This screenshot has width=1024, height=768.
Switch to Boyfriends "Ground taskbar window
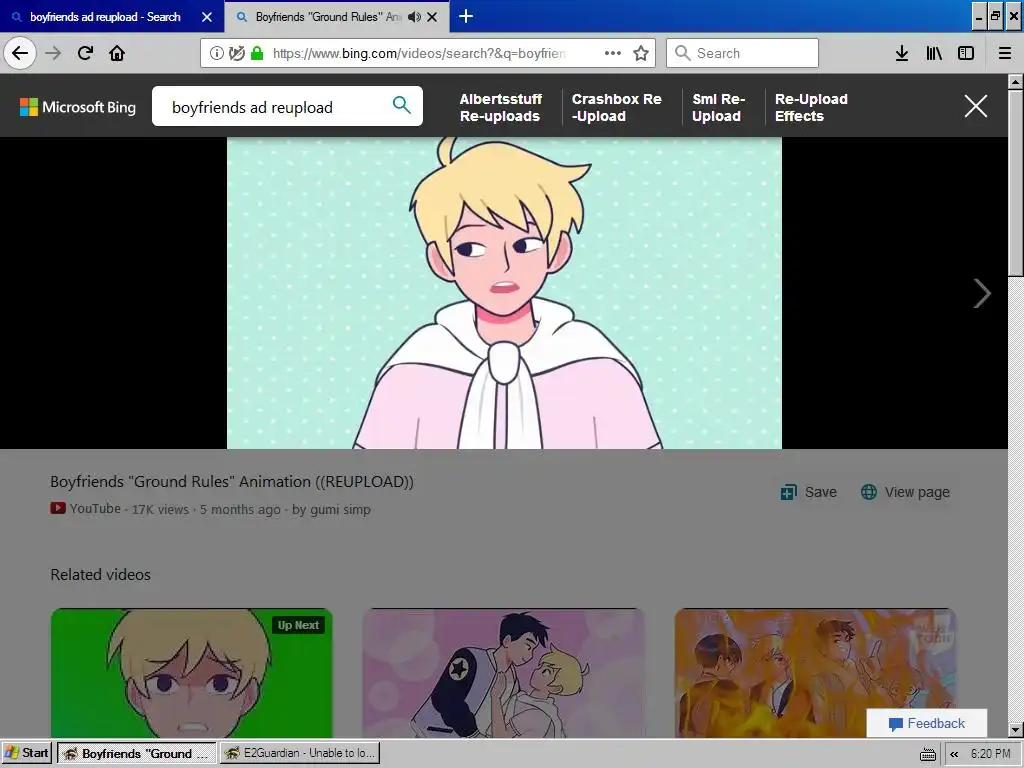[136, 753]
